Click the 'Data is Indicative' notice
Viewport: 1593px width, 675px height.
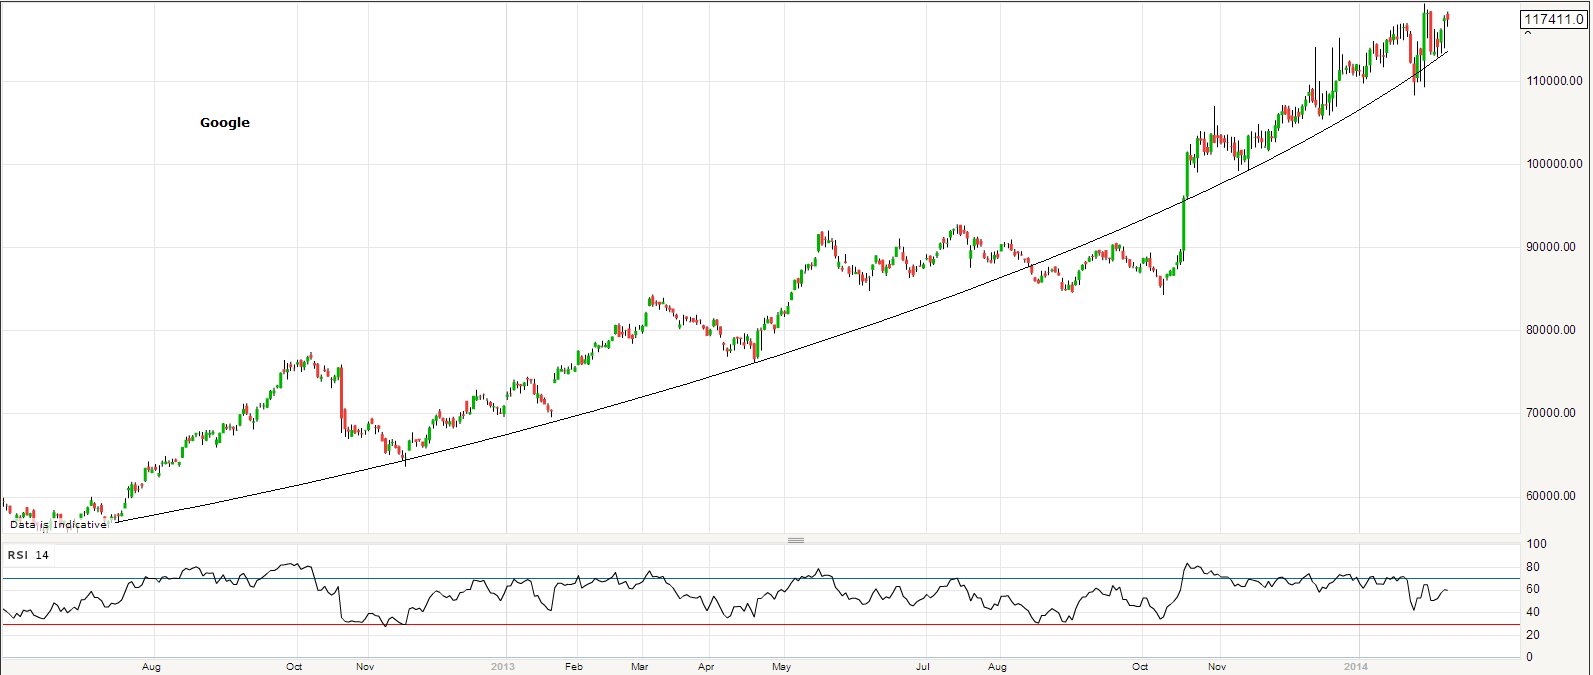click(58, 524)
